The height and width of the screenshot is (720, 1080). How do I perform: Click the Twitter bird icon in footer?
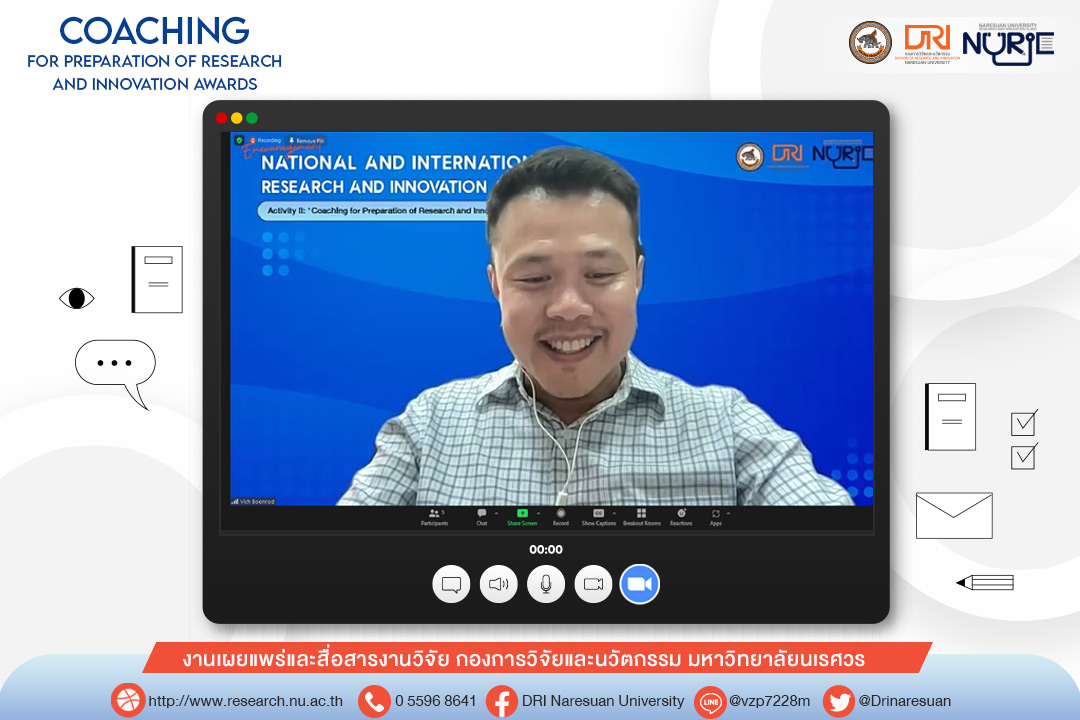(x=839, y=701)
